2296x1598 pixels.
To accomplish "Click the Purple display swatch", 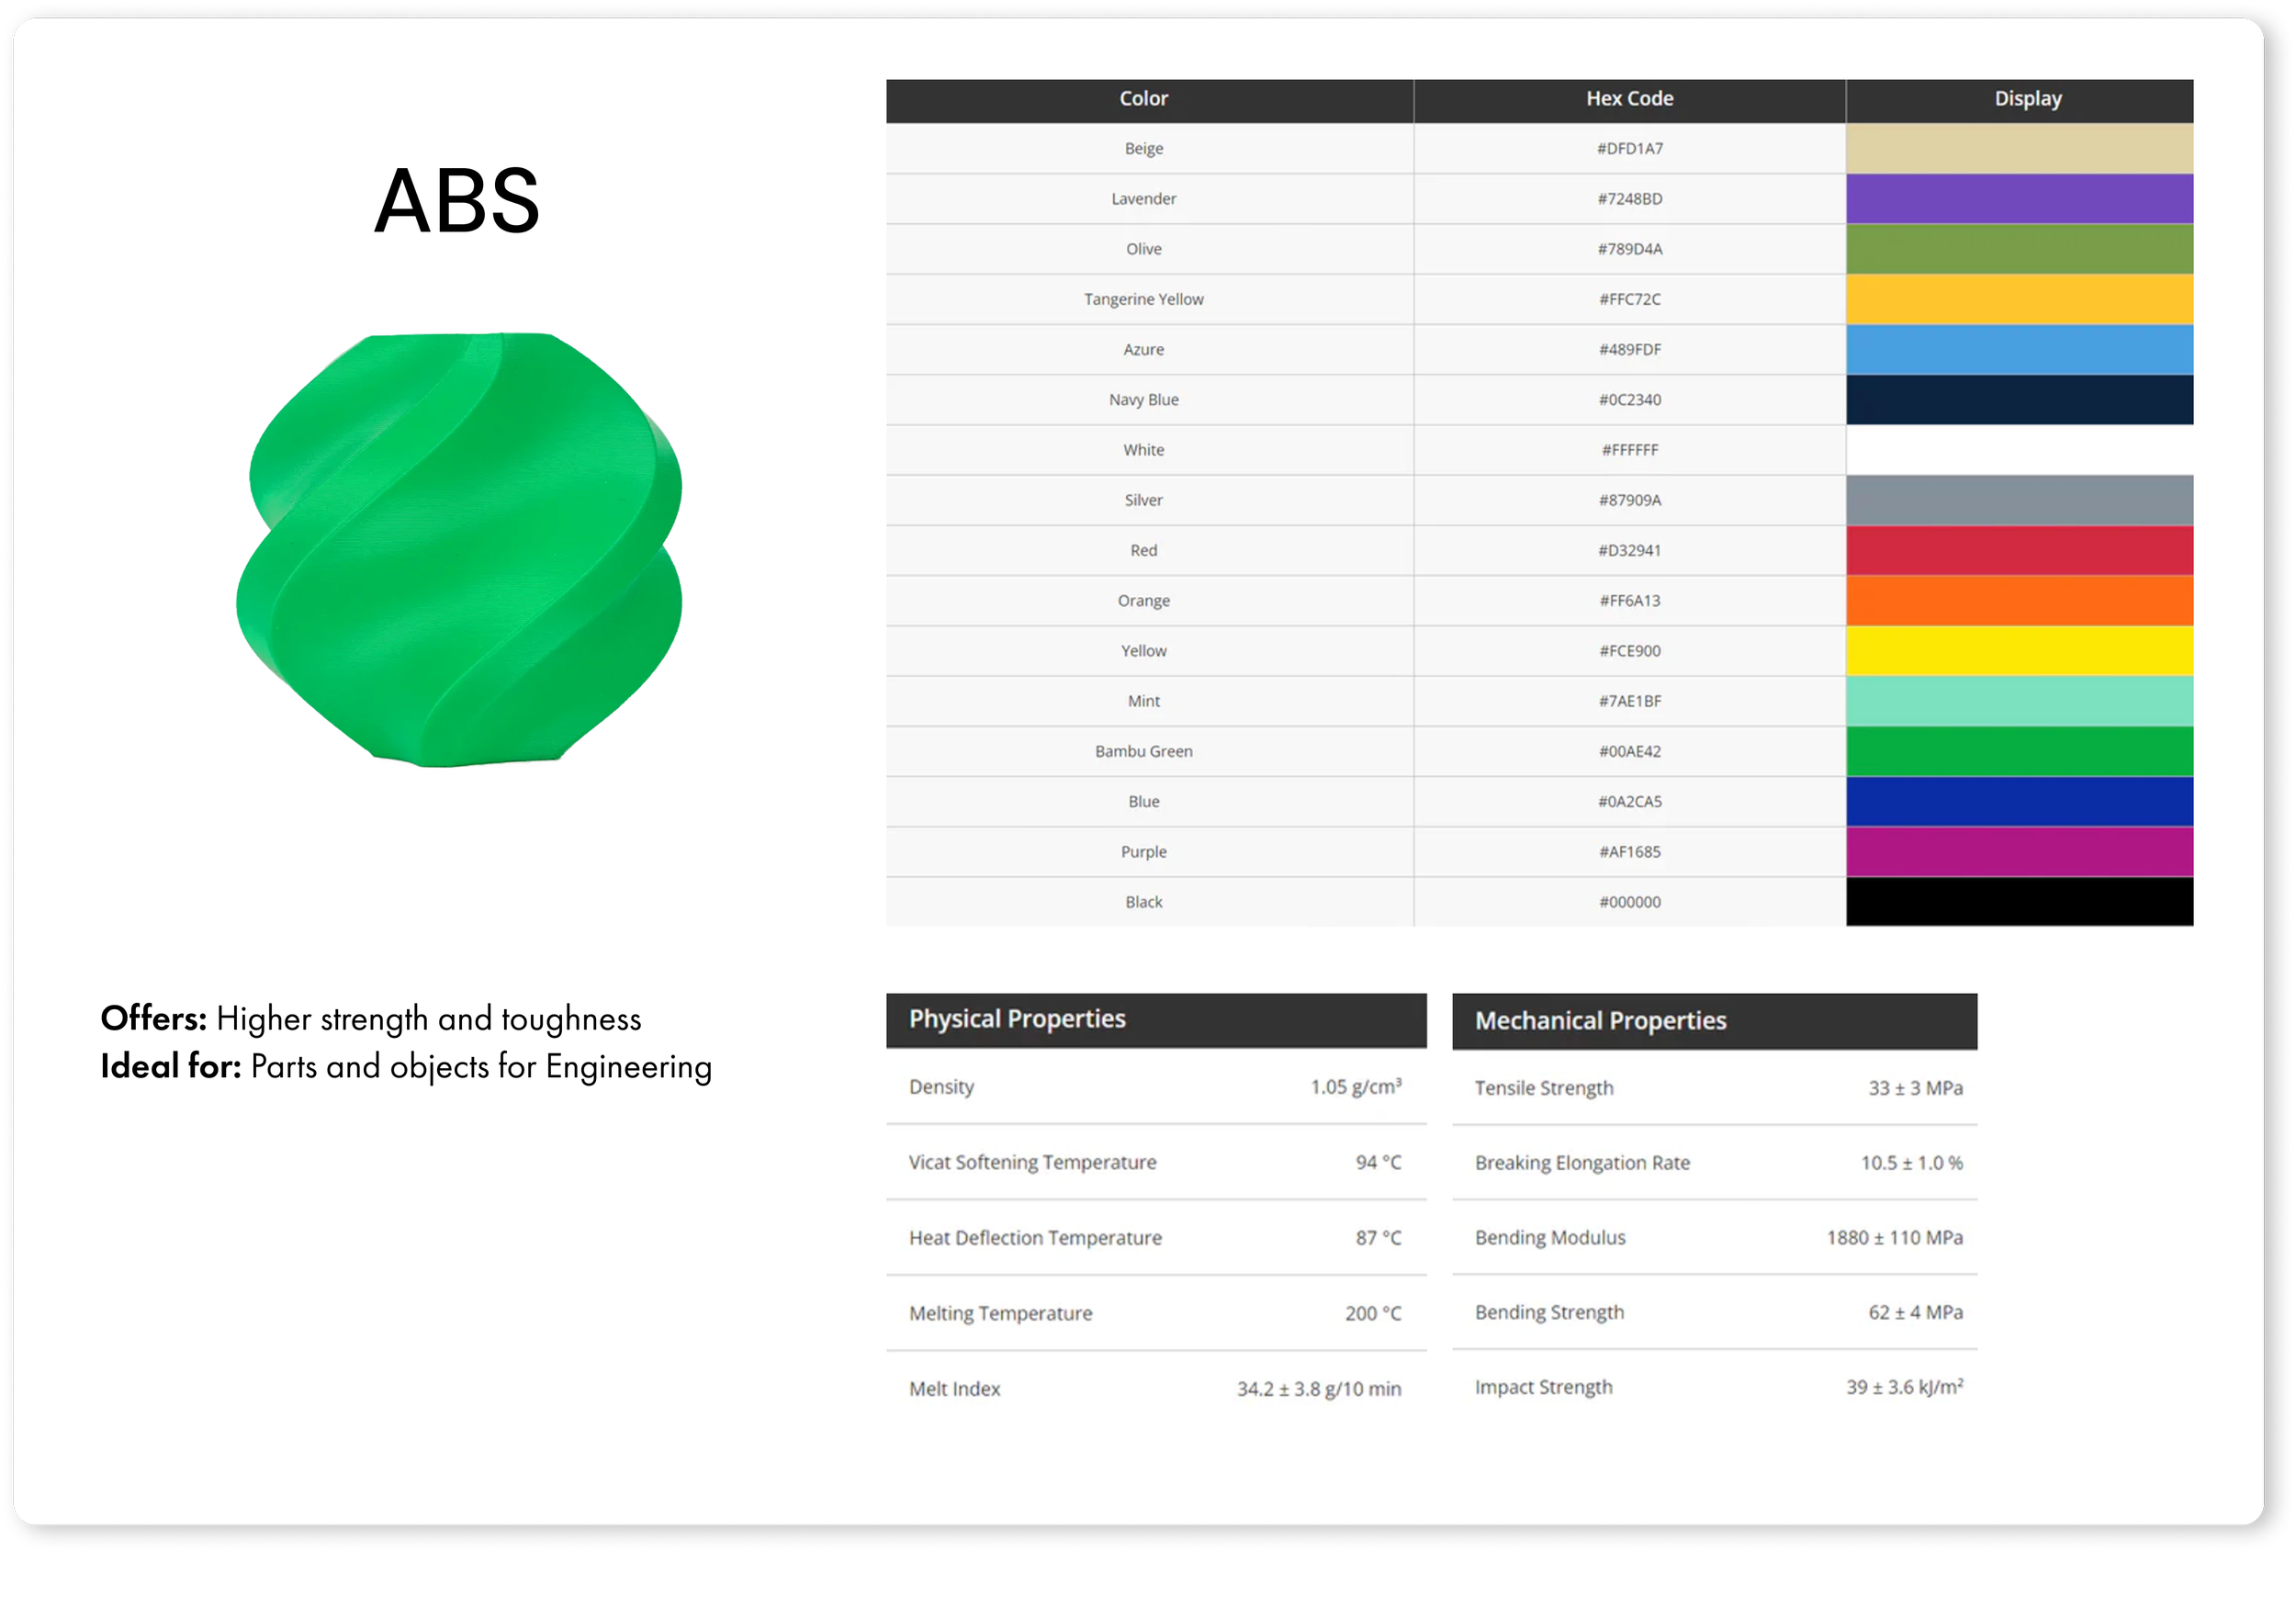I will [x=2018, y=851].
